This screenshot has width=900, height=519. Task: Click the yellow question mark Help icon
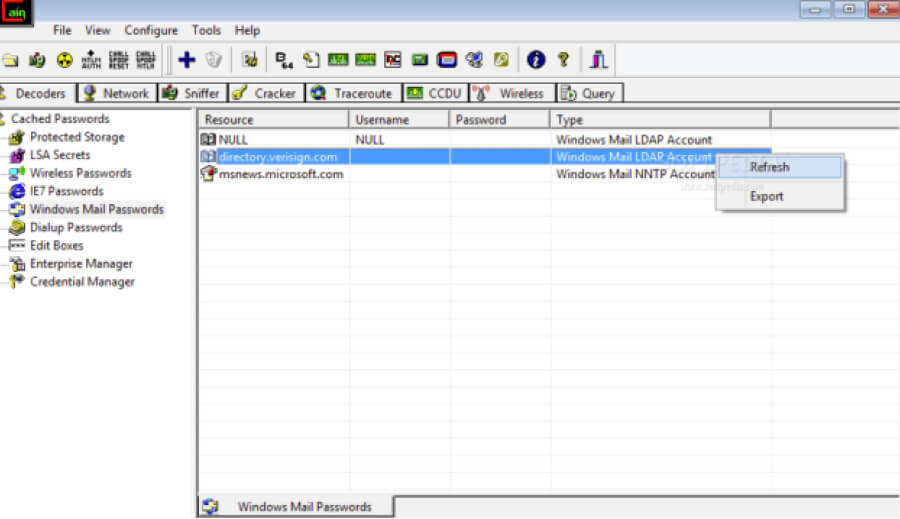pyautogui.click(x=563, y=60)
